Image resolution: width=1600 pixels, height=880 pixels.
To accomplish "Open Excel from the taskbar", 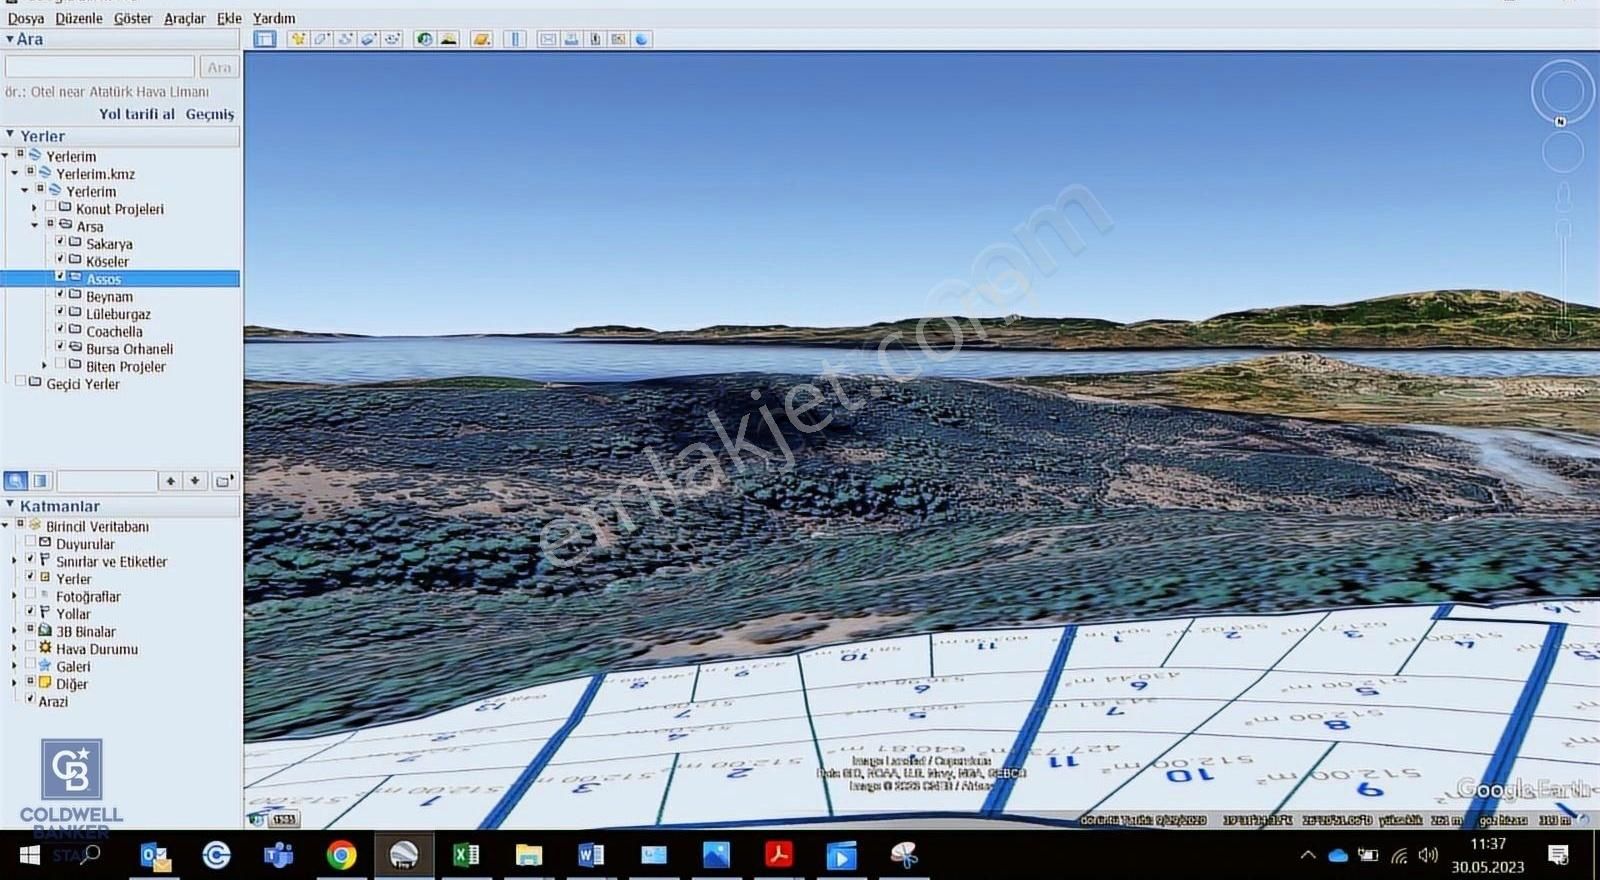I will [x=466, y=855].
